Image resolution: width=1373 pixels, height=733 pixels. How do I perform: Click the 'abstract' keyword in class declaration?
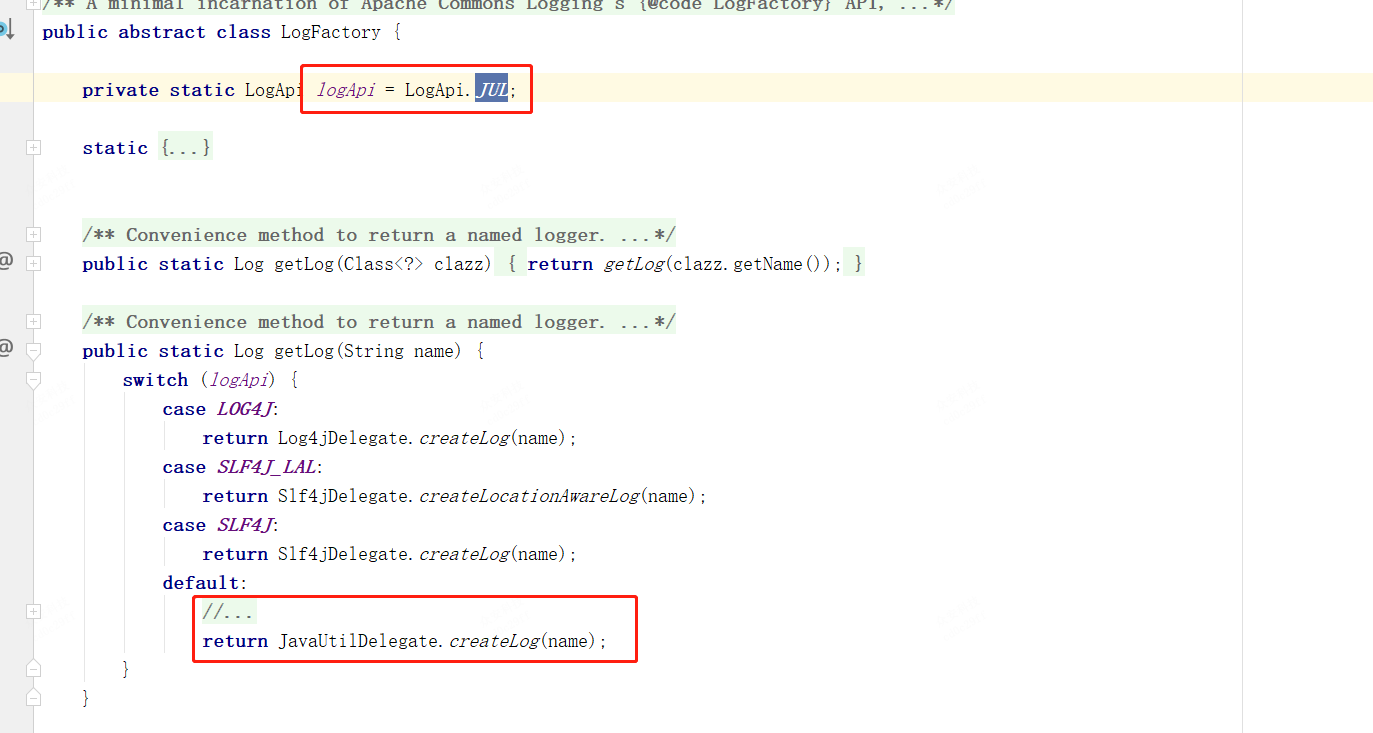(162, 32)
